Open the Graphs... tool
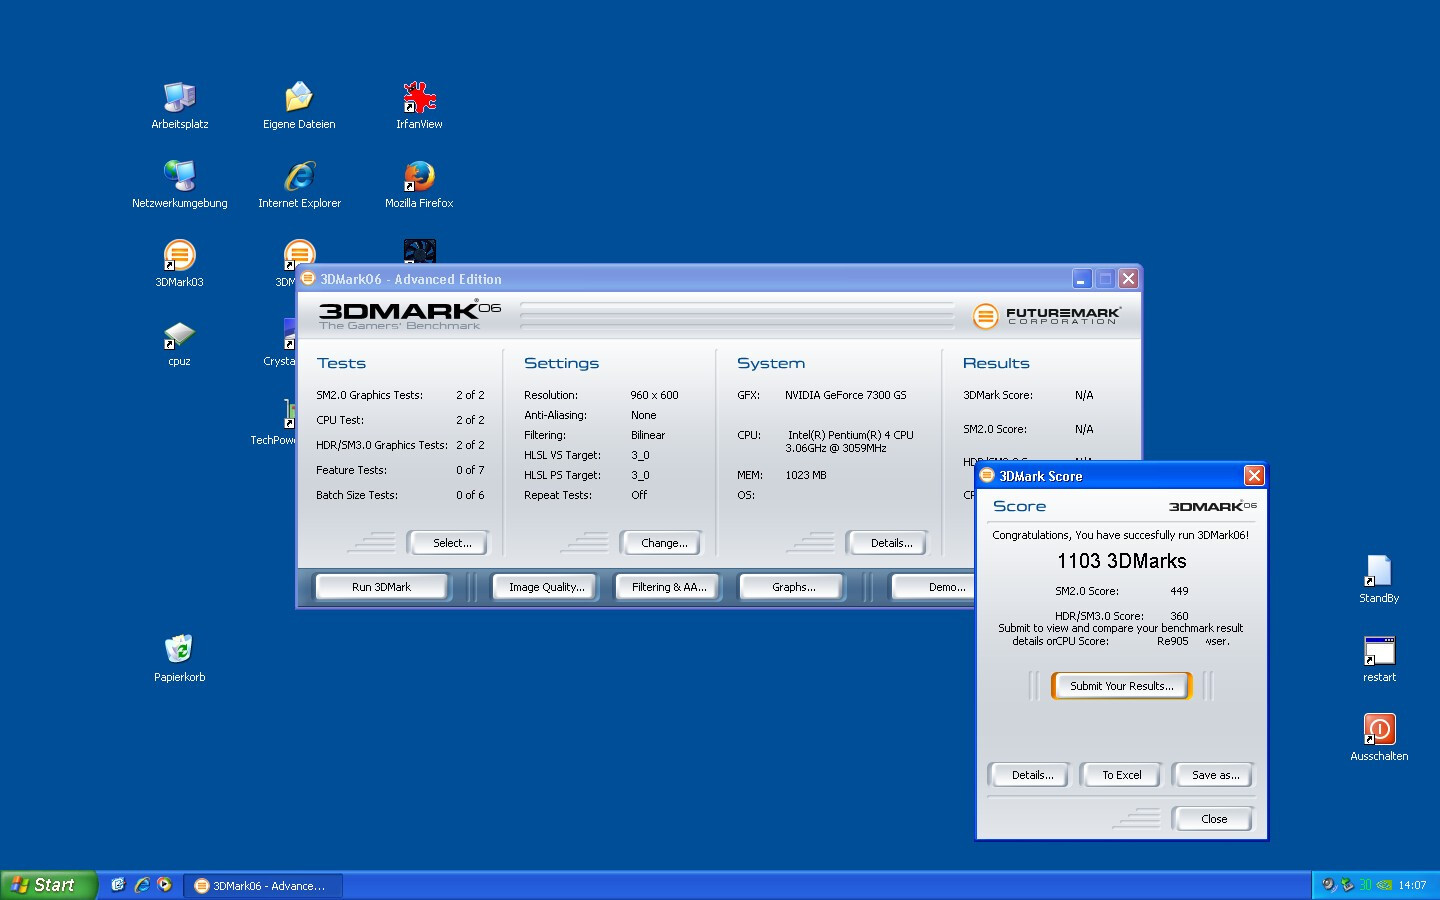This screenshot has height=900, width=1440. pos(793,587)
